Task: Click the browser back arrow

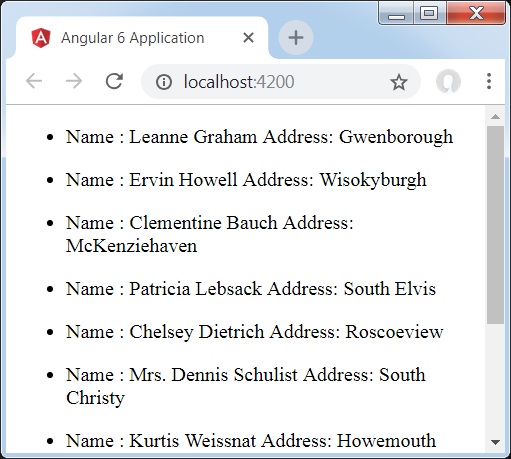Action: pyautogui.click(x=34, y=81)
